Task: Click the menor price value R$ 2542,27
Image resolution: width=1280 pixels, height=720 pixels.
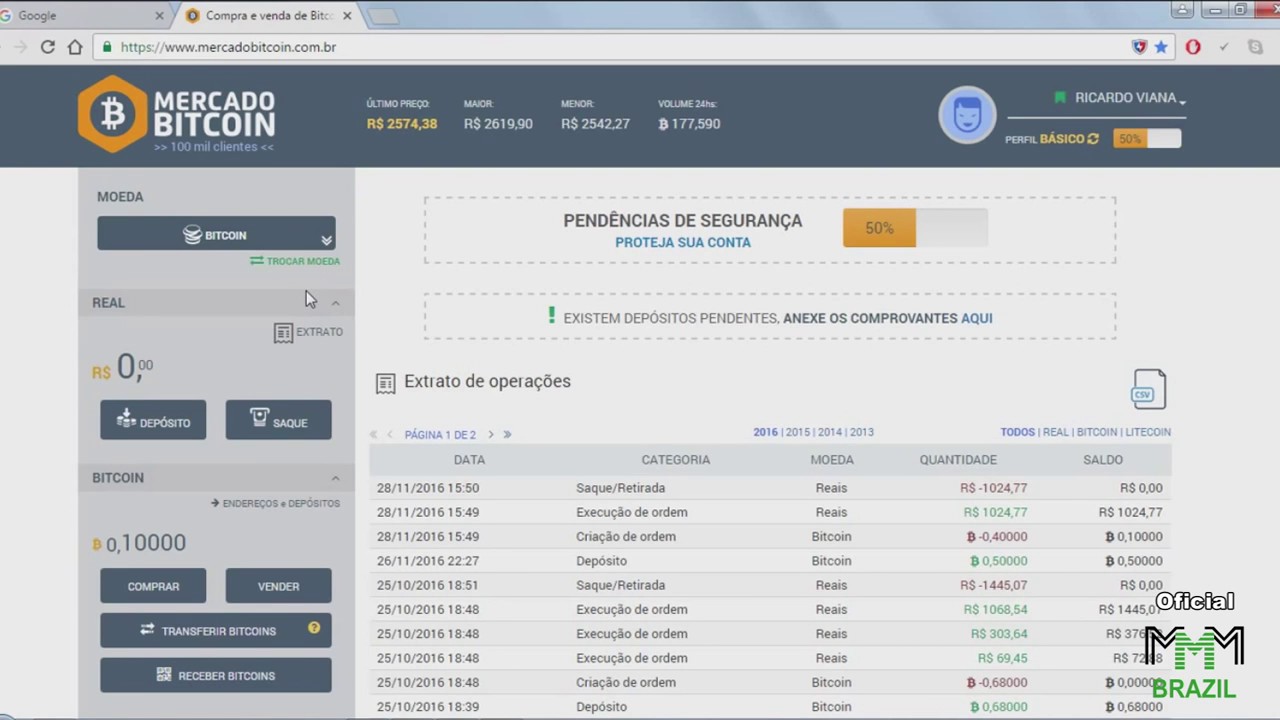Action: pos(595,124)
